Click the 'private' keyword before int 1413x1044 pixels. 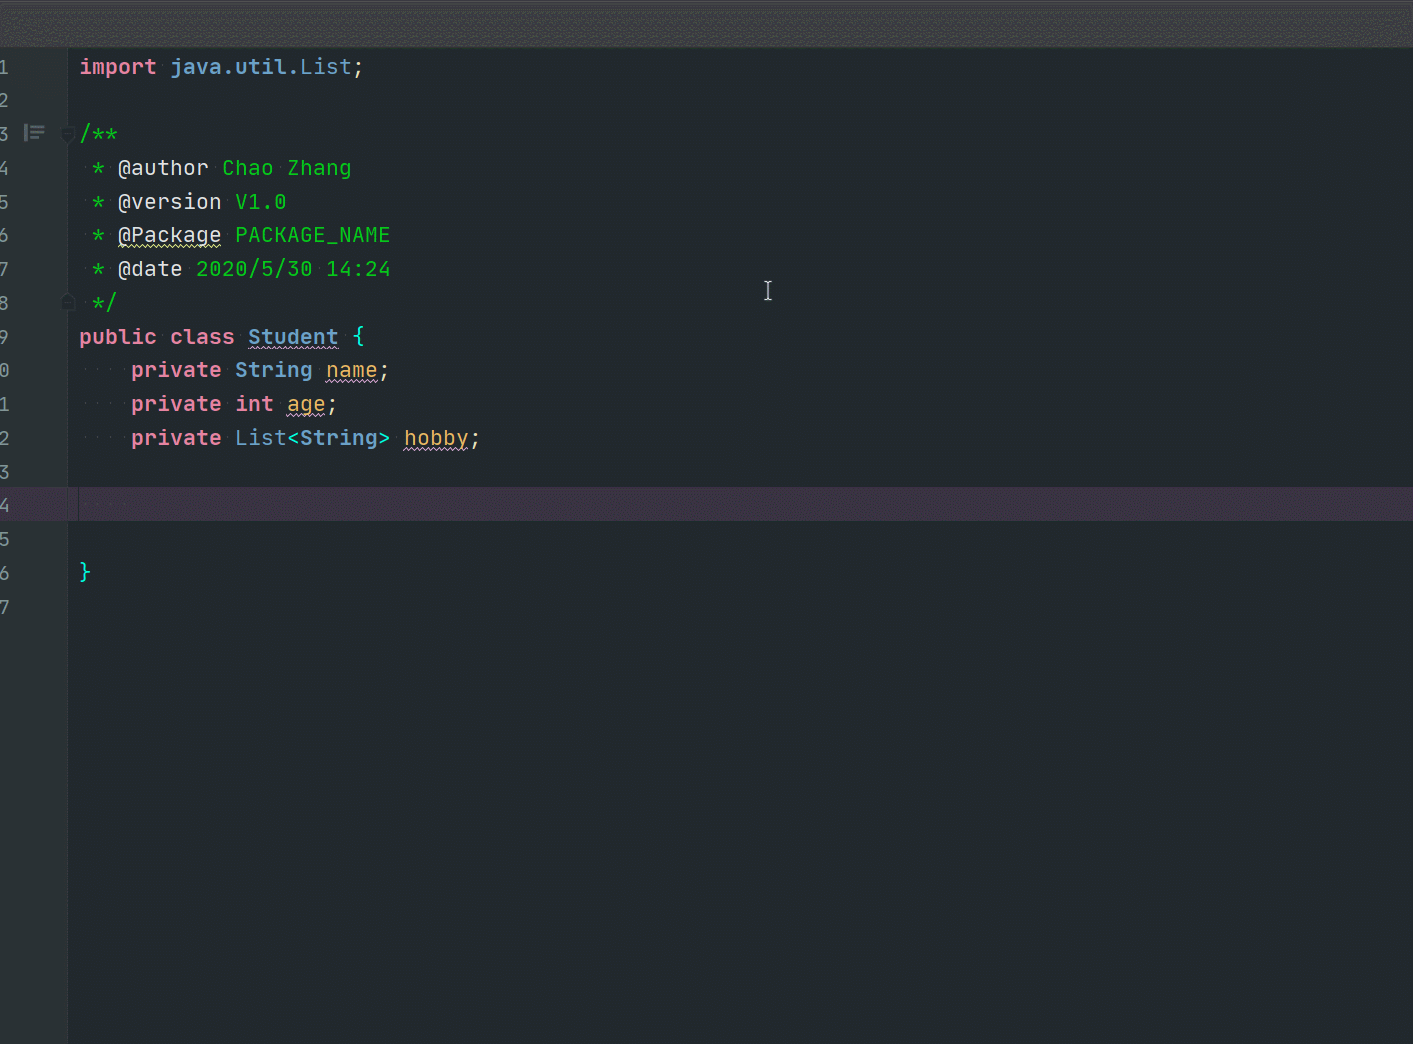(x=176, y=404)
